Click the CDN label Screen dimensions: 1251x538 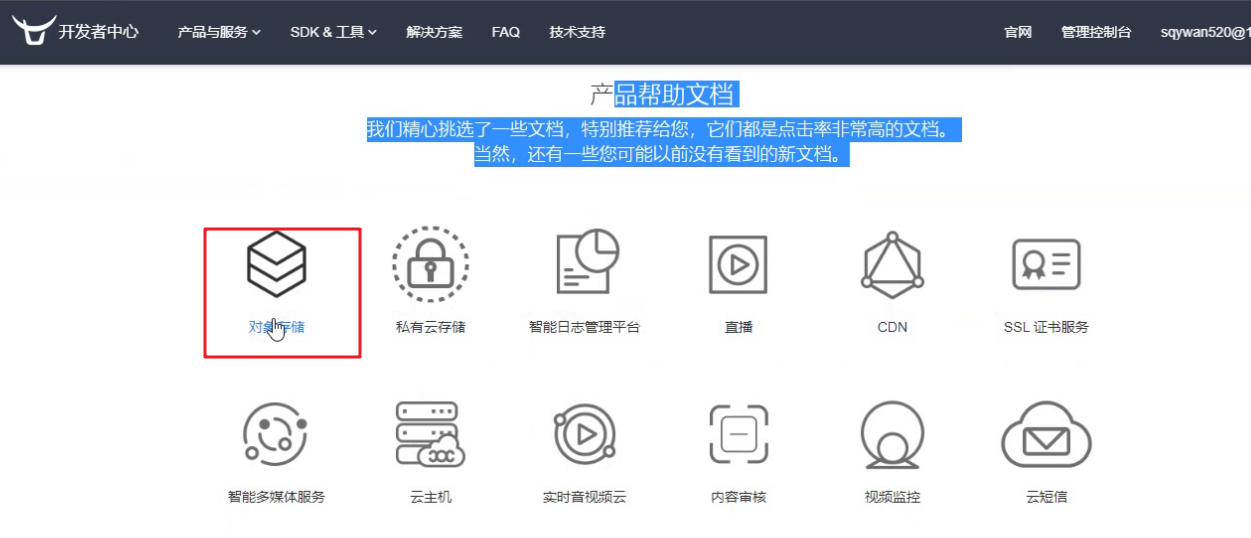click(x=892, y=327)
